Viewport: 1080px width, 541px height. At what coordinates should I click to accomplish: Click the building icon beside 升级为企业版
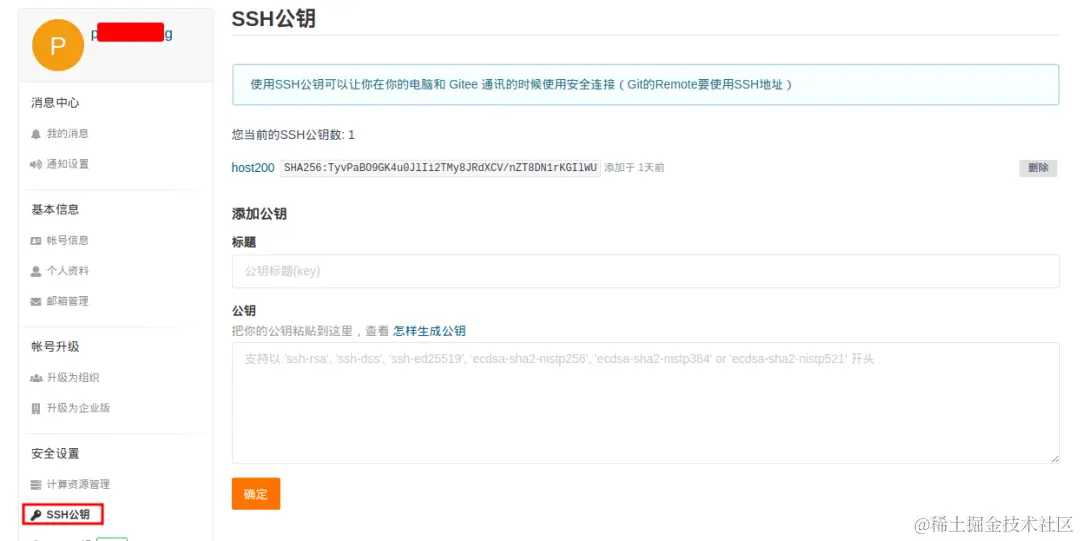click(x=36, y=408)
